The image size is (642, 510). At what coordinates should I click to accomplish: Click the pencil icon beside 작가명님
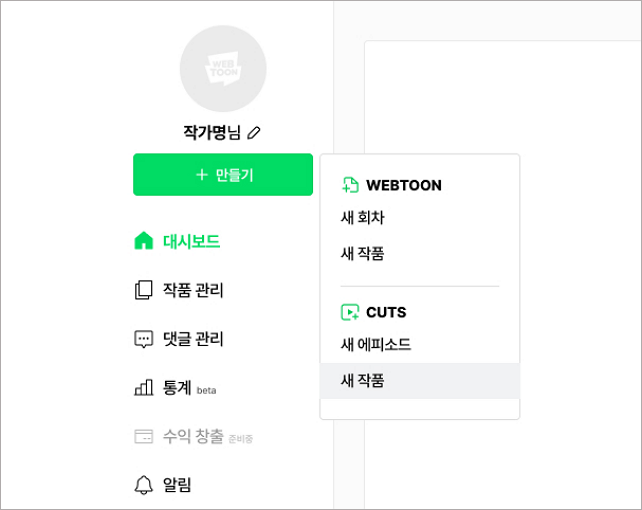tap(254, 132)
